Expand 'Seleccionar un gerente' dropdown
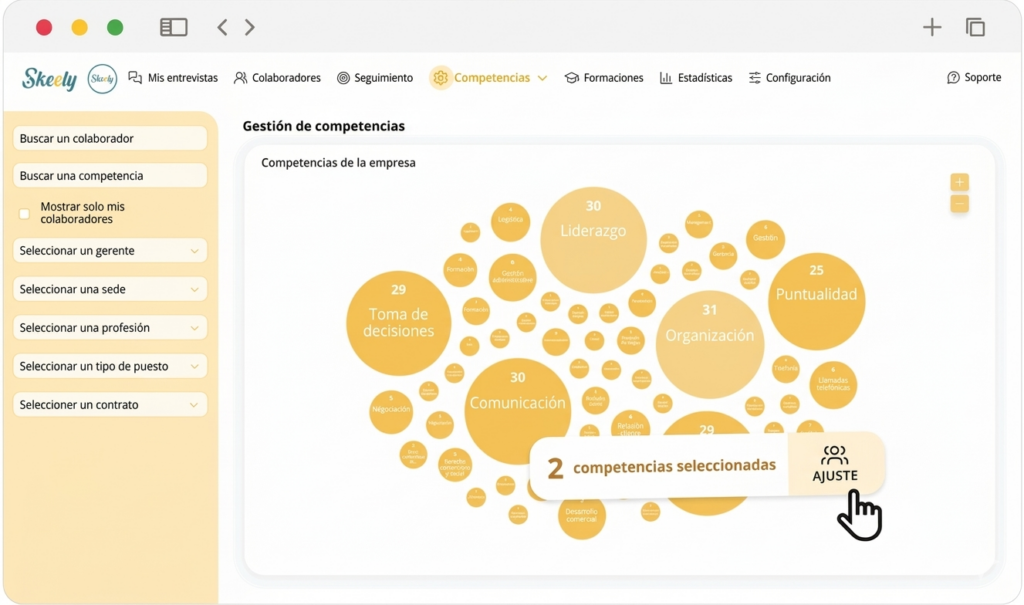The image size is (1024, 605). tap(110, 251)
